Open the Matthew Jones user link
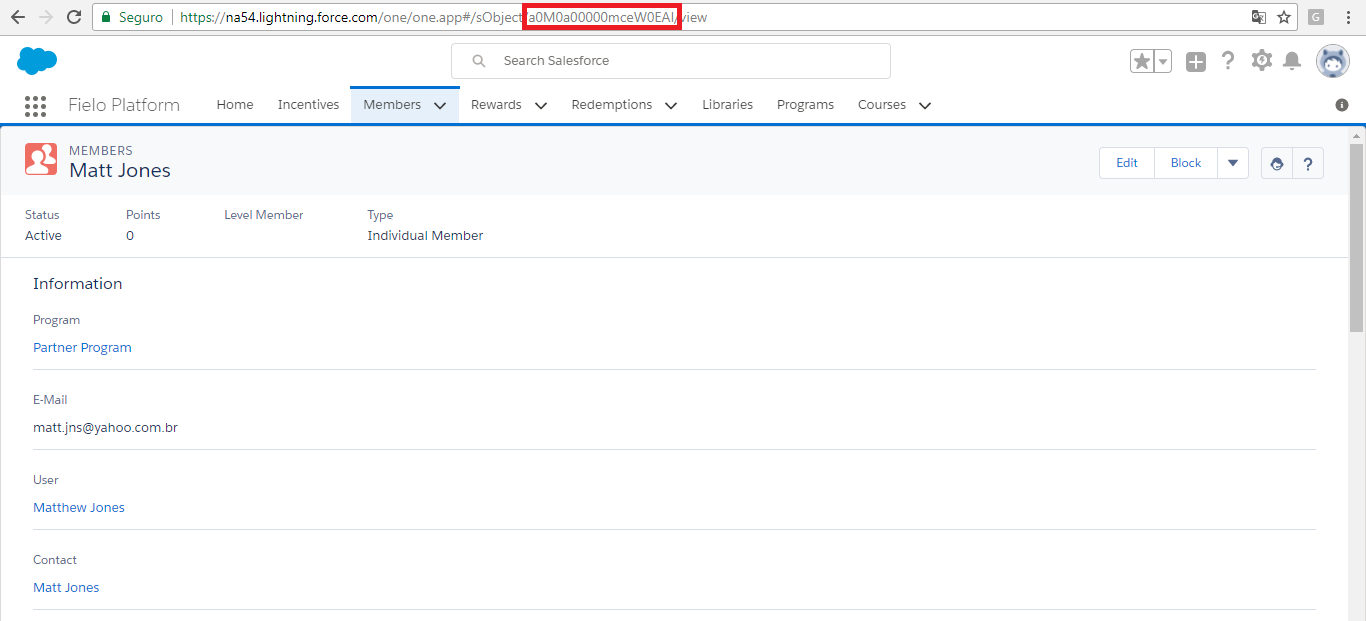 pos(79,508)
